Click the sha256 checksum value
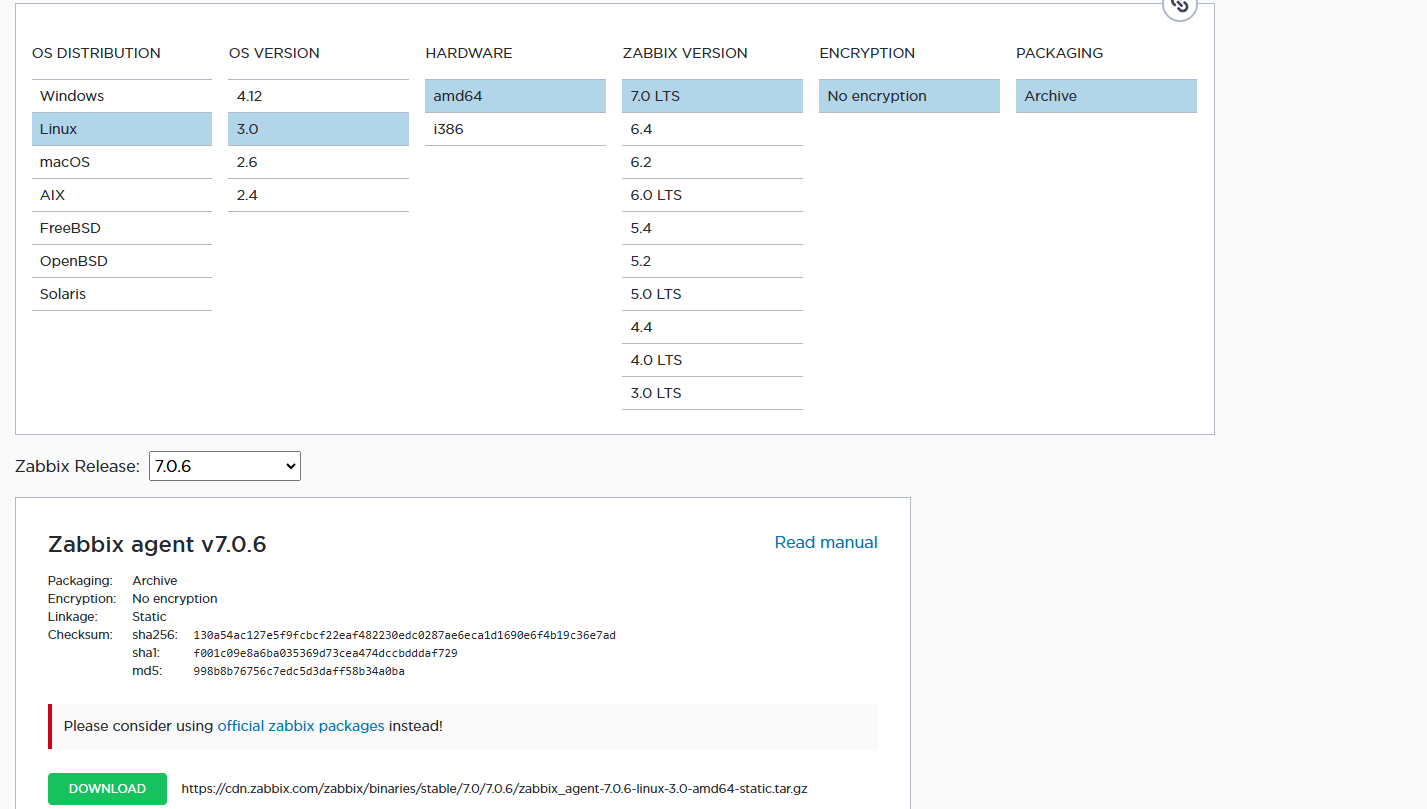The image size is (1427, 809). 404,635
